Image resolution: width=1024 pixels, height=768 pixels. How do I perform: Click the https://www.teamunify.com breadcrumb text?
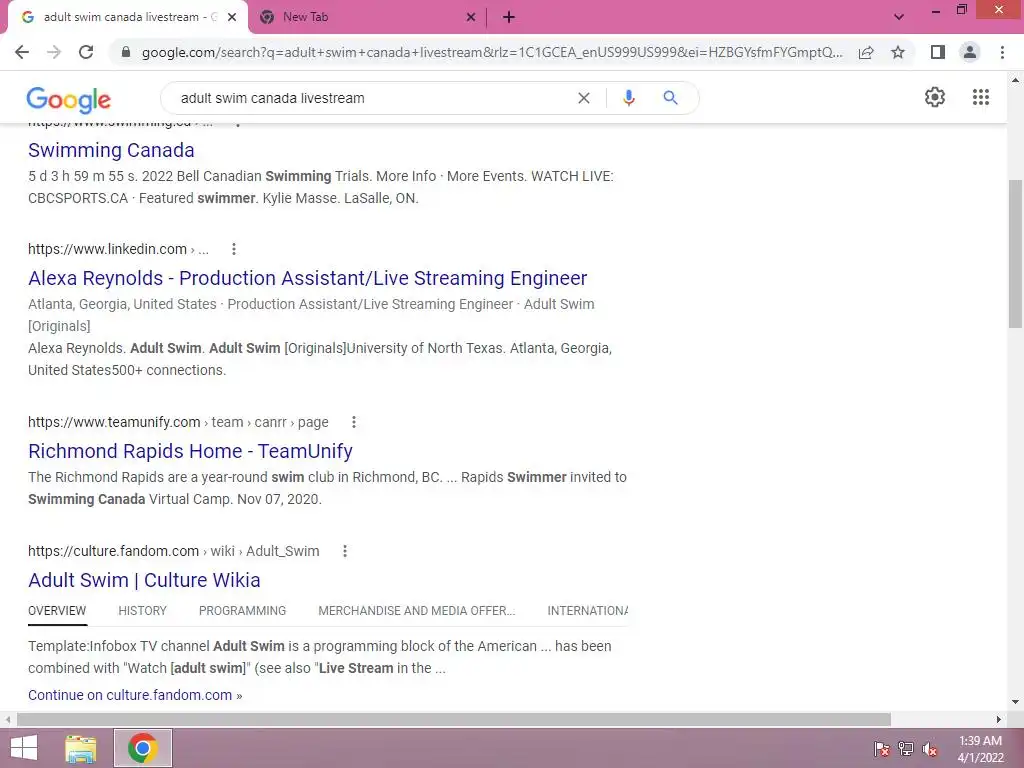pyautogui.click(x=178, y=422)
